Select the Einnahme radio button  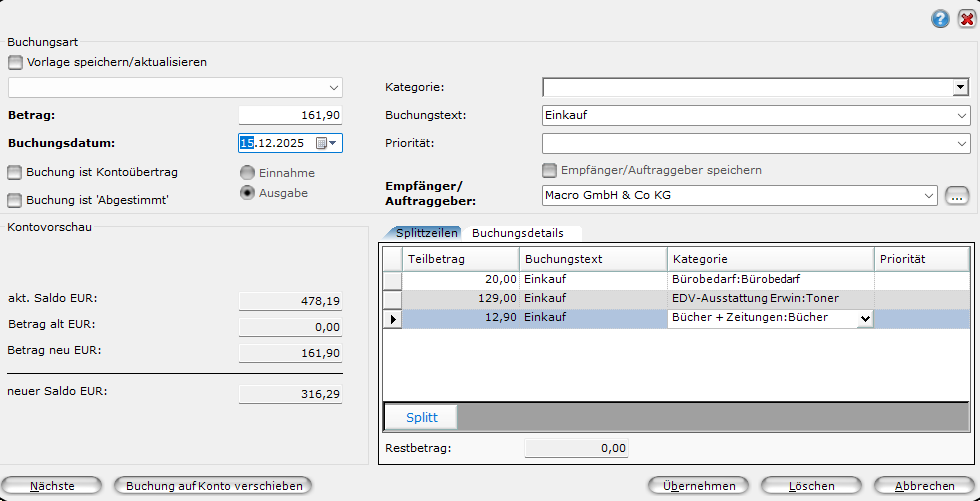click(x=247, y=172)
